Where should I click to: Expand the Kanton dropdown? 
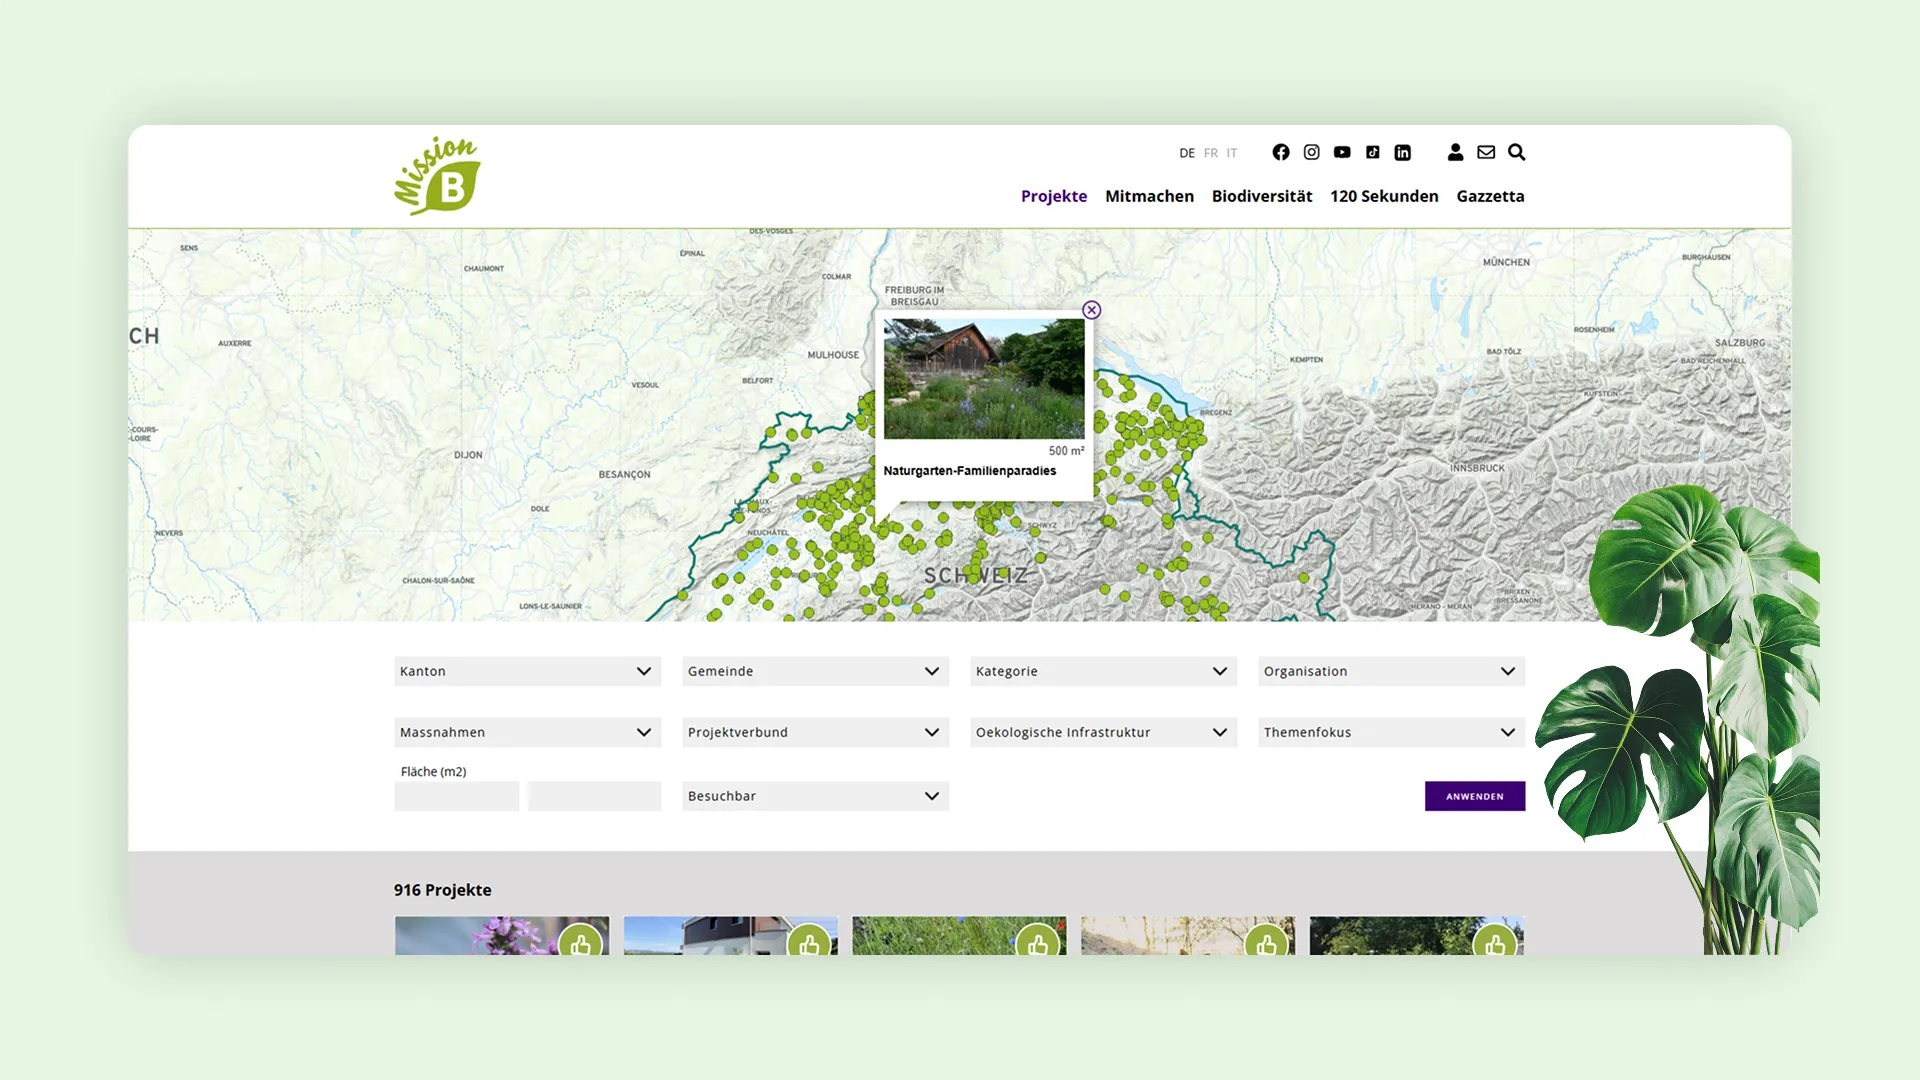(527, 671)
